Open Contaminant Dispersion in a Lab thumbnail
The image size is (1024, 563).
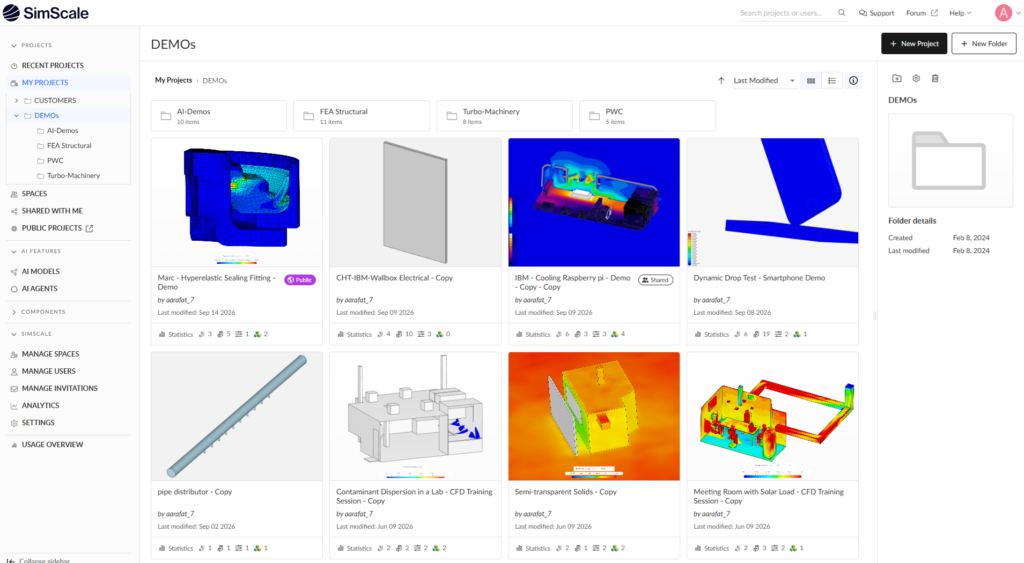pos(415,417)
